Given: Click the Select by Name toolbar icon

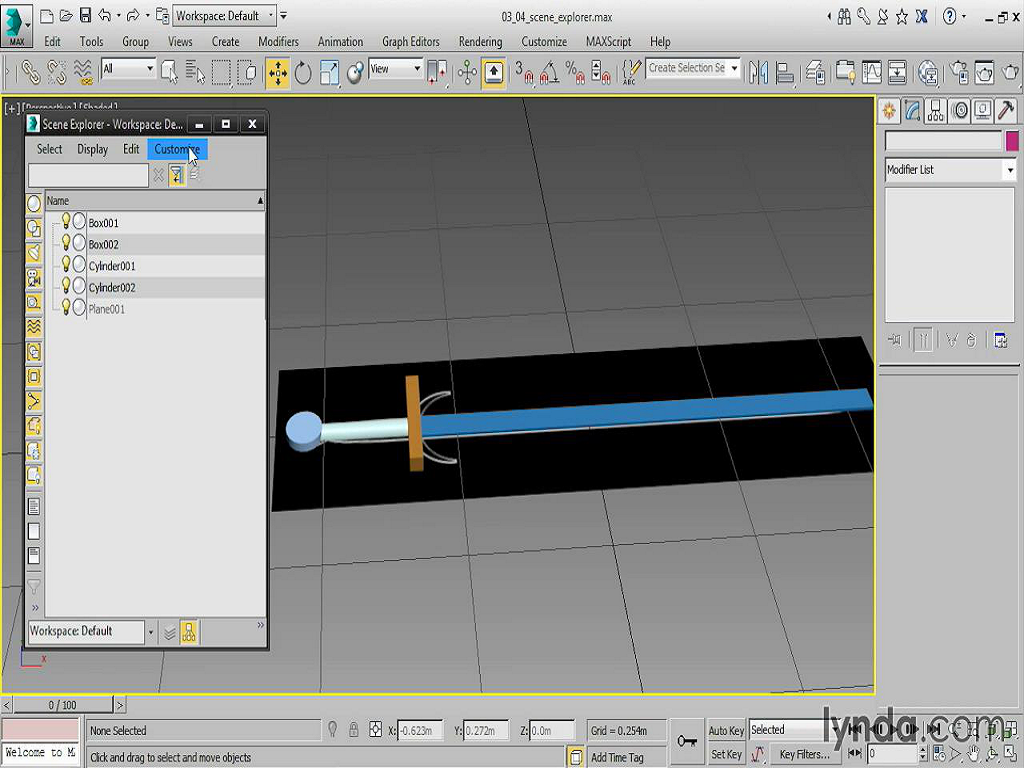Looking at the screenshot, I should pyautogui.click(x=196, y=72).
